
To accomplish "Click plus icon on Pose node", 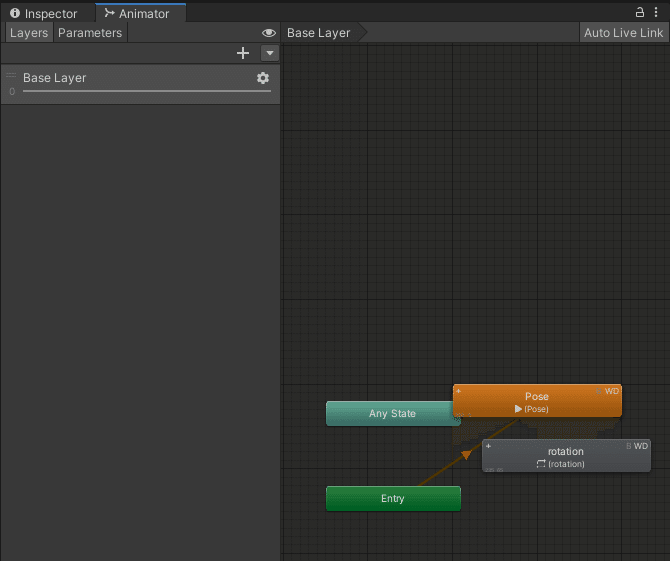I will (458, 391).
